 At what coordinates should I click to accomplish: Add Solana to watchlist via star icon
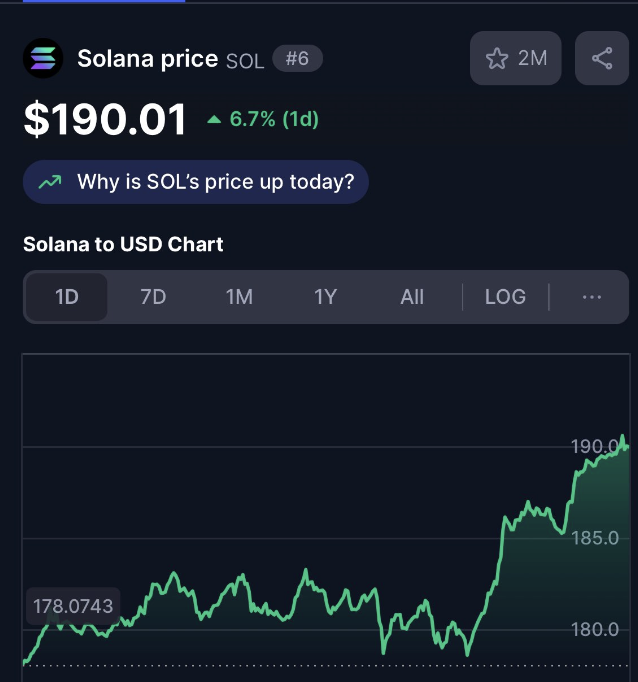497,58
